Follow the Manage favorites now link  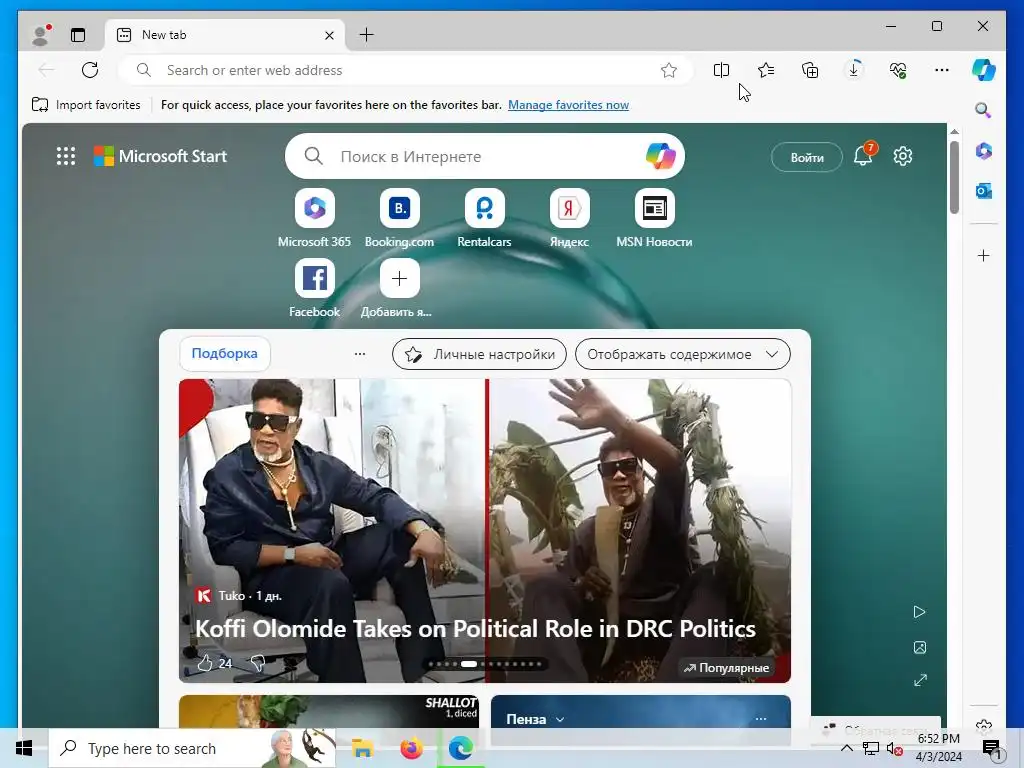568,104
